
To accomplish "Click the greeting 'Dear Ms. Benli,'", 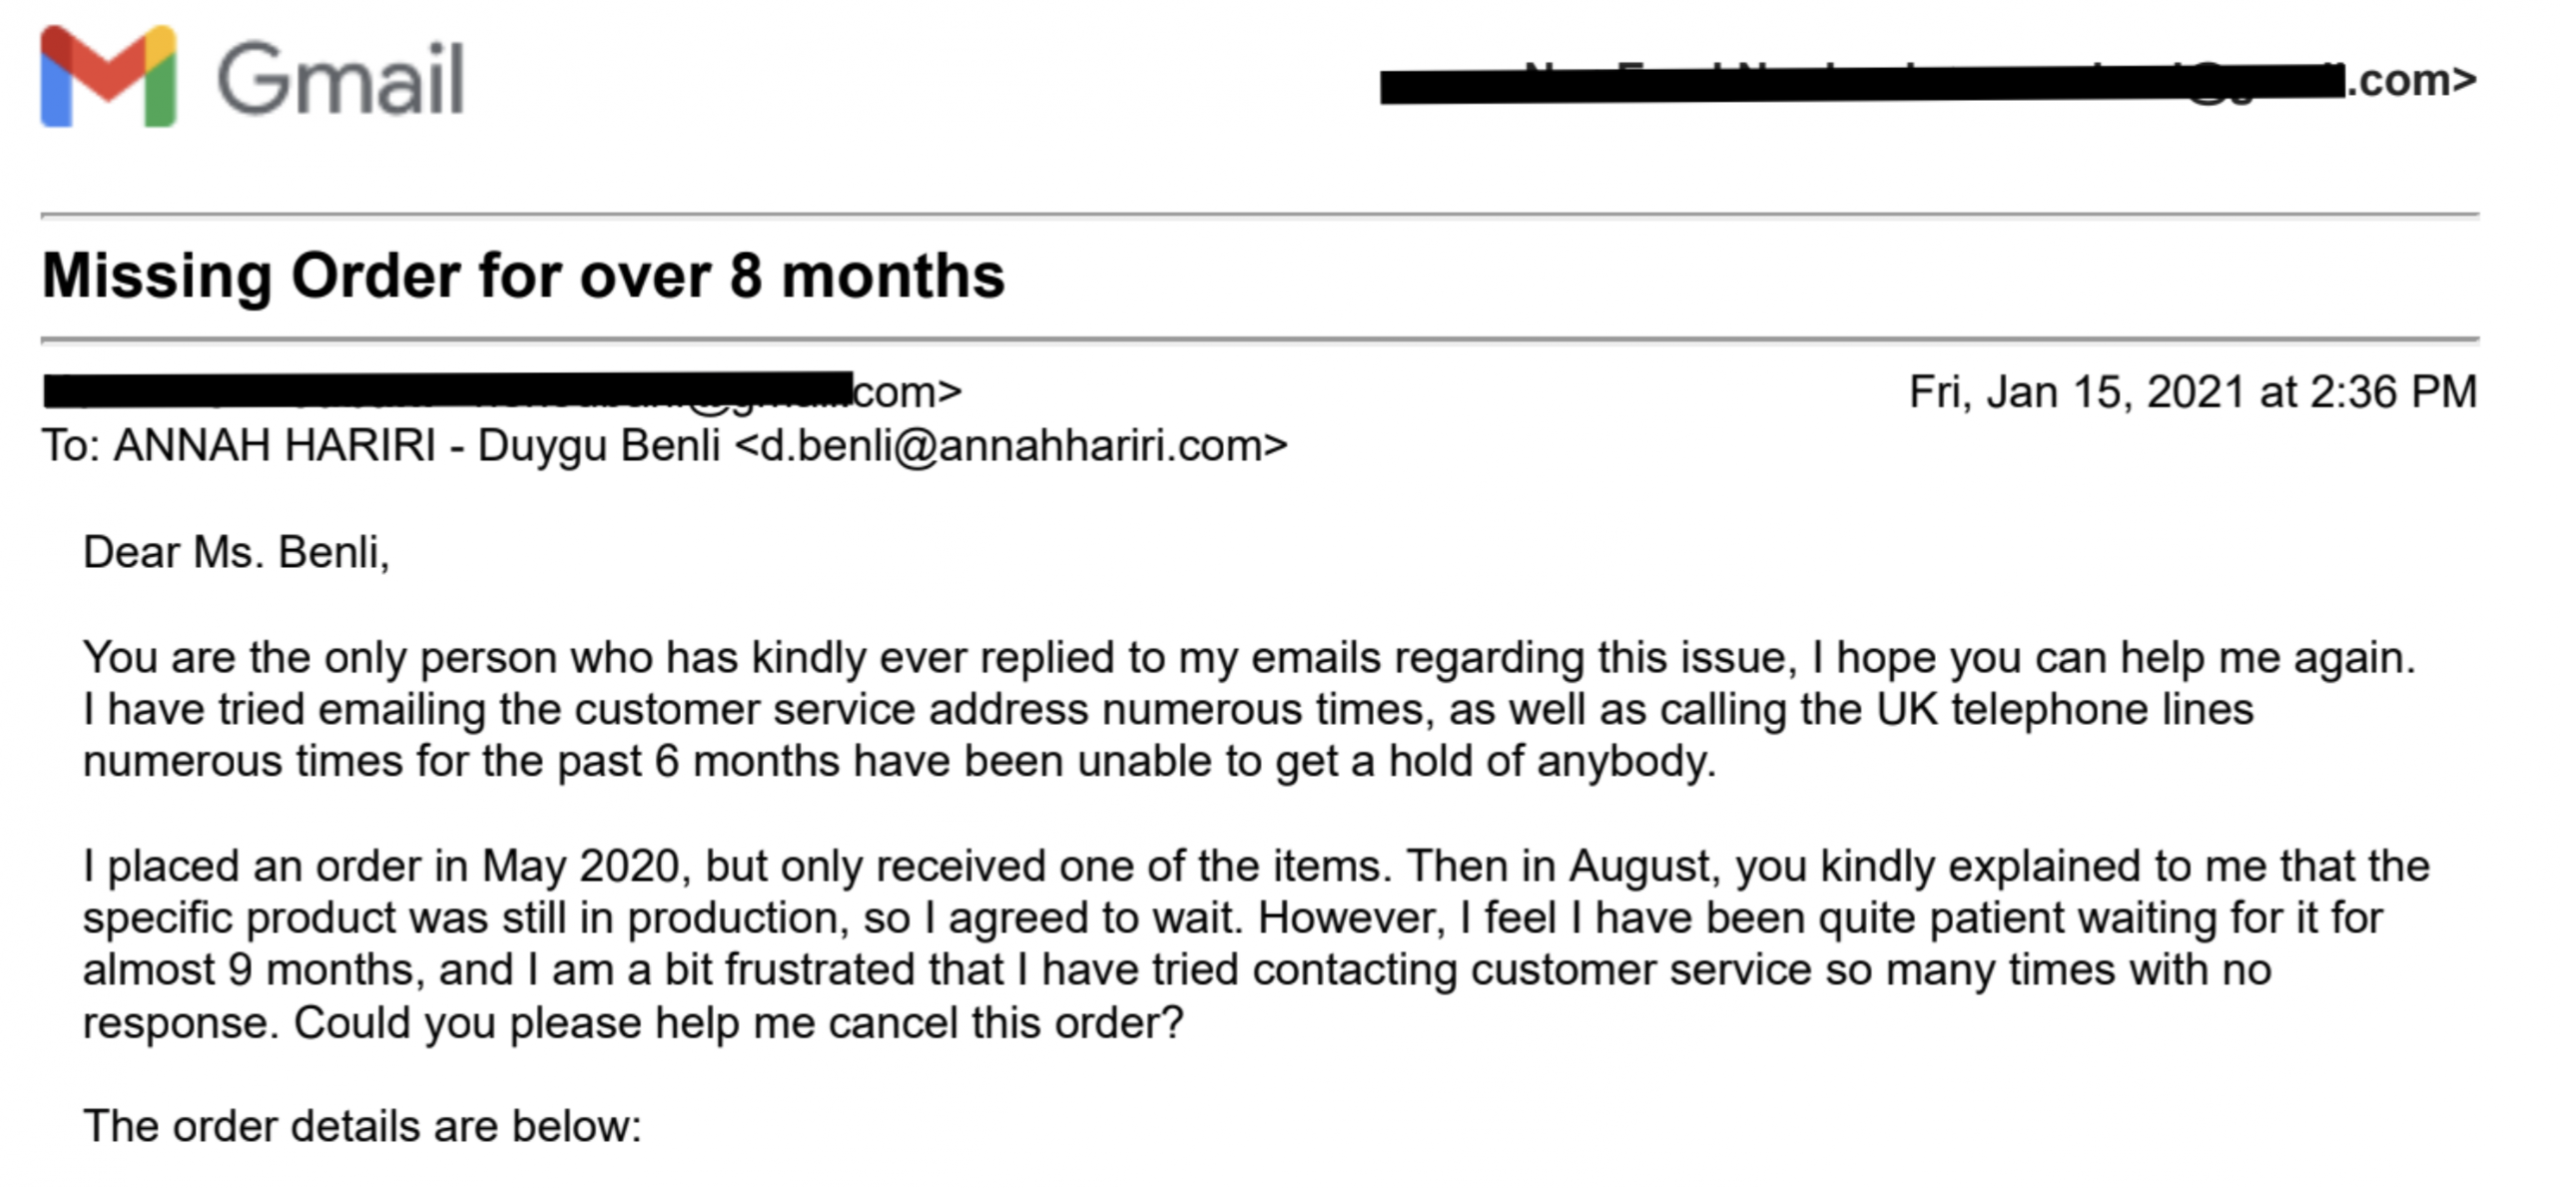I will 236,552.
